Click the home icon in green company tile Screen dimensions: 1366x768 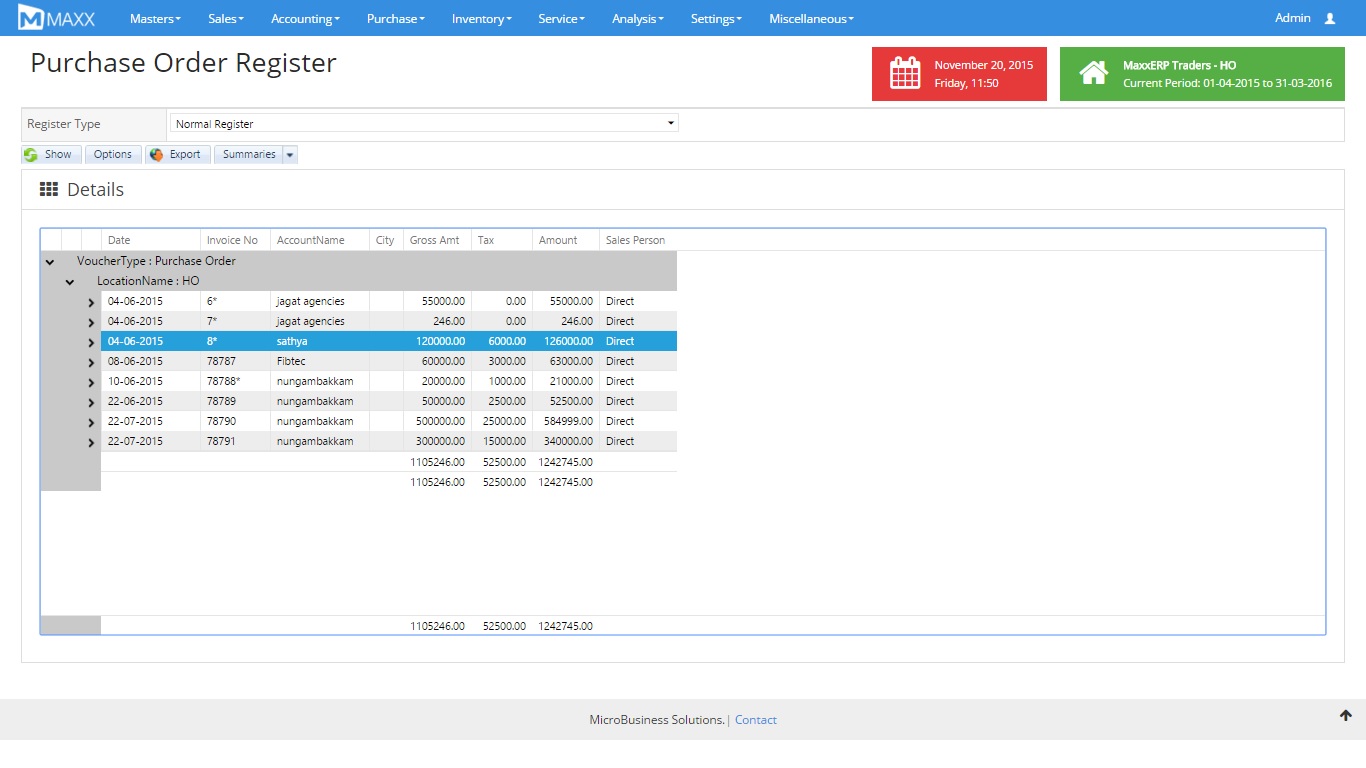pos(1093,74)
